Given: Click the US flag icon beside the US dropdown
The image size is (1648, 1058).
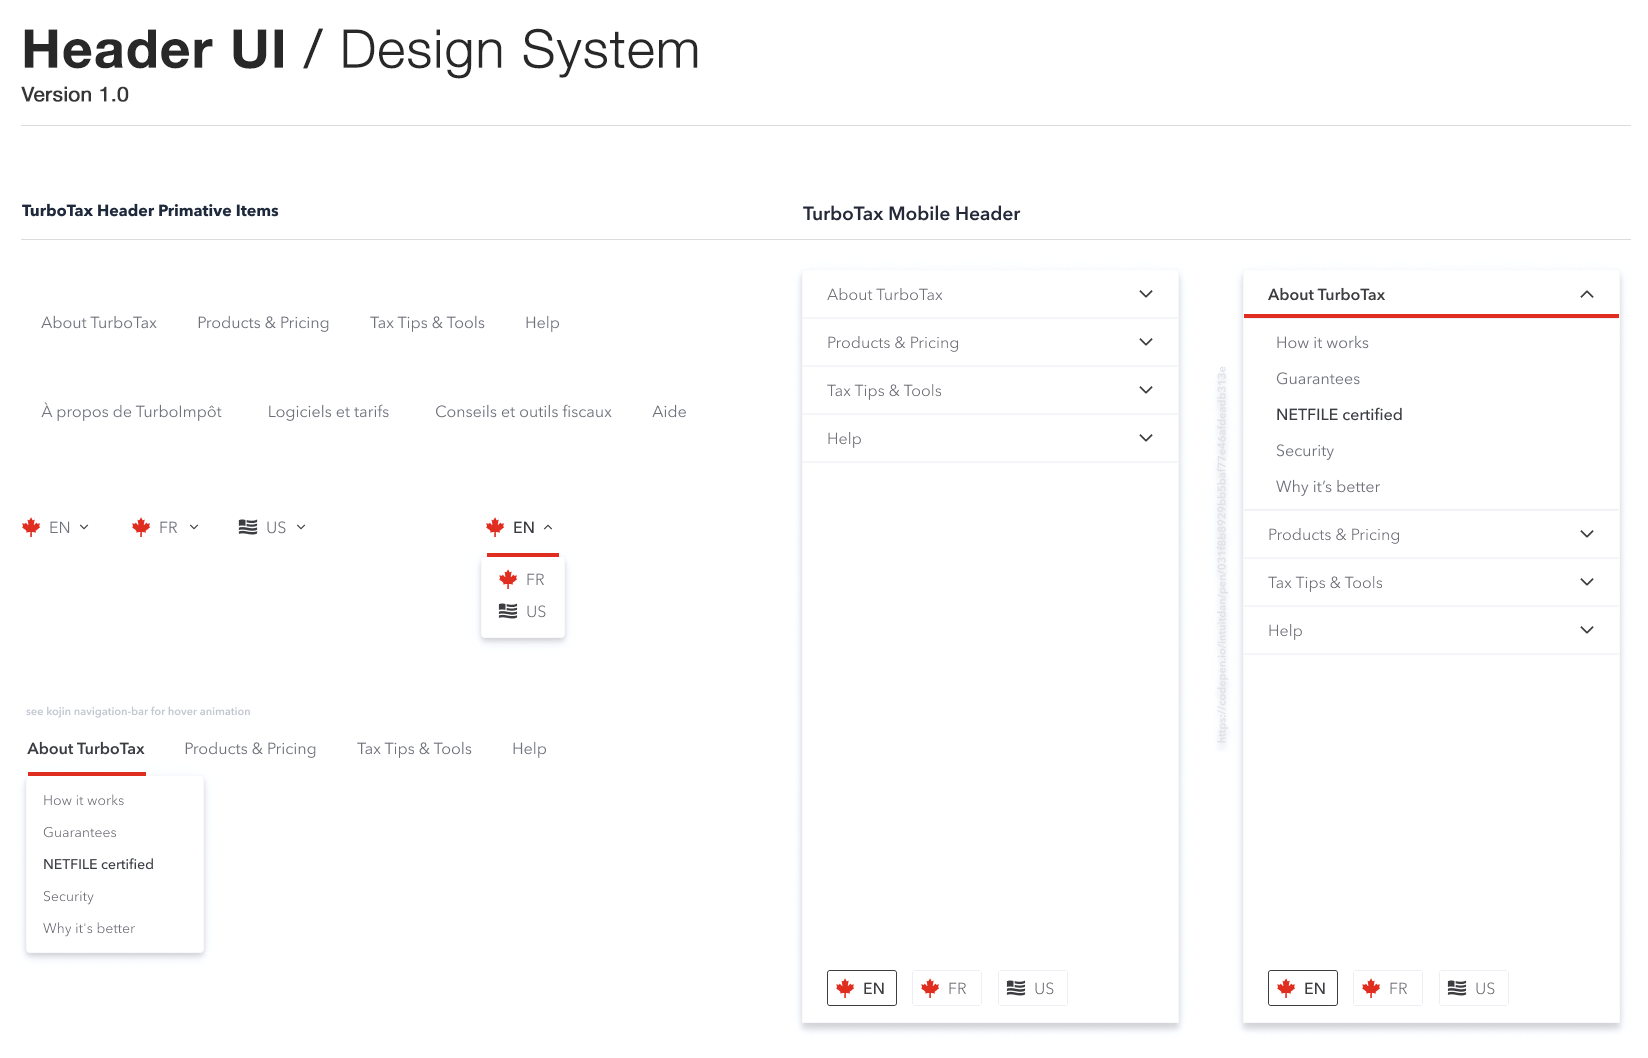Looking at the screenshot, I should click(248, 527).
